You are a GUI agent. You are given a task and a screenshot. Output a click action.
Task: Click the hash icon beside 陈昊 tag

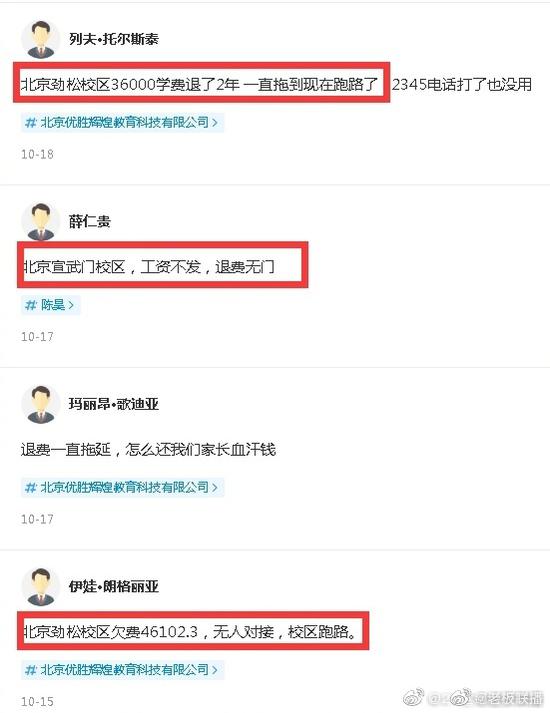tap(31, 305)
